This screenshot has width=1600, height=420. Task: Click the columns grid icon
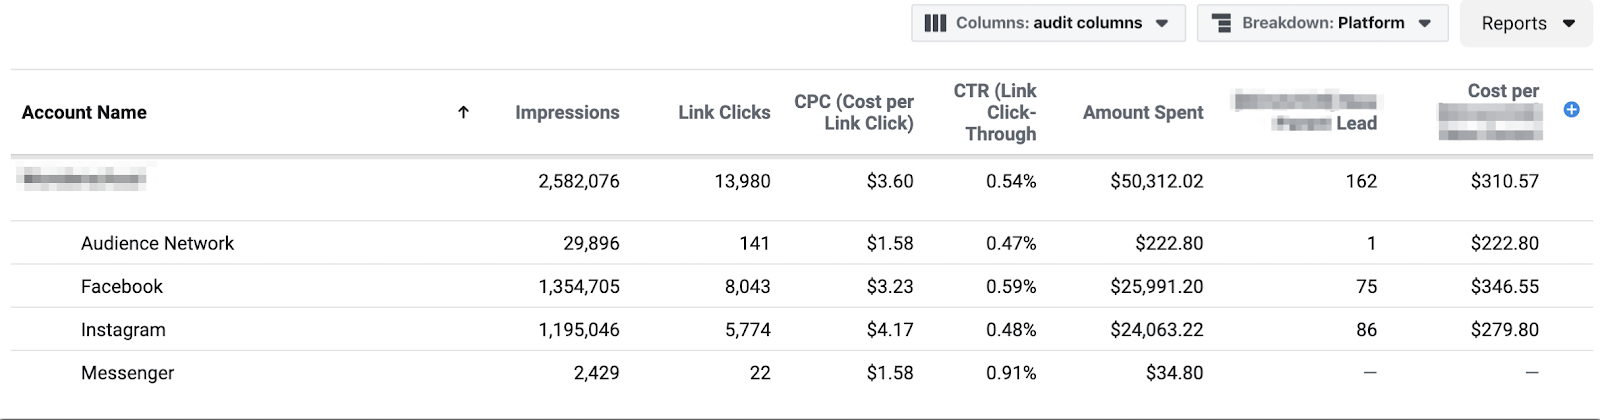[935, 23]
